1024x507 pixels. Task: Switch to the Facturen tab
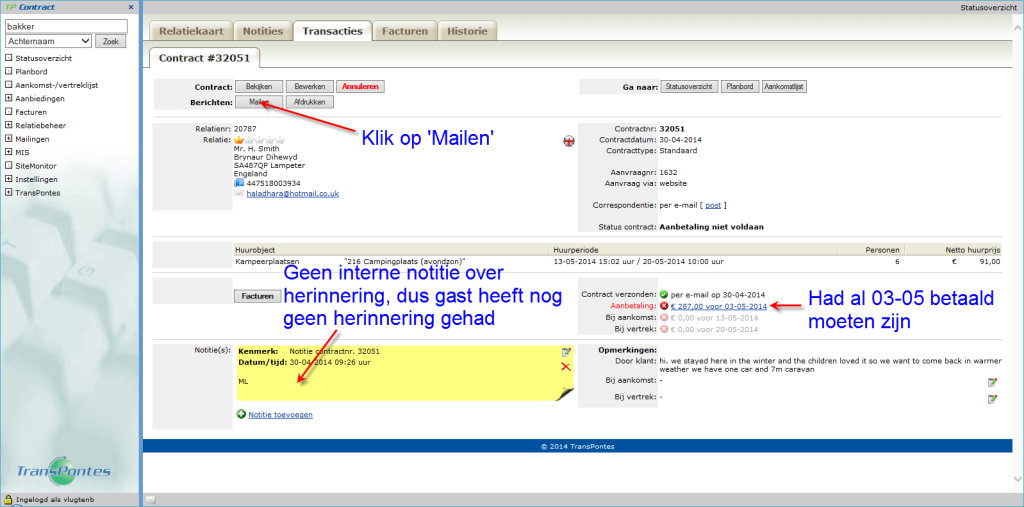click(406, 31)
